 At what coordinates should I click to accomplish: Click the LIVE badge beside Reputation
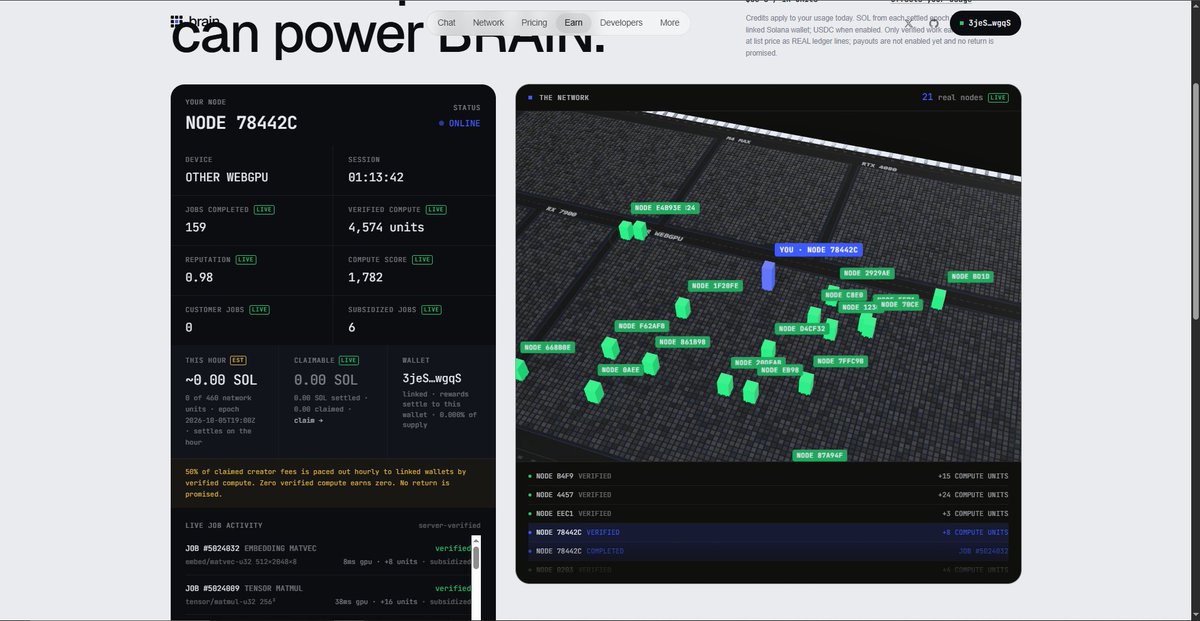coord(246,259)
